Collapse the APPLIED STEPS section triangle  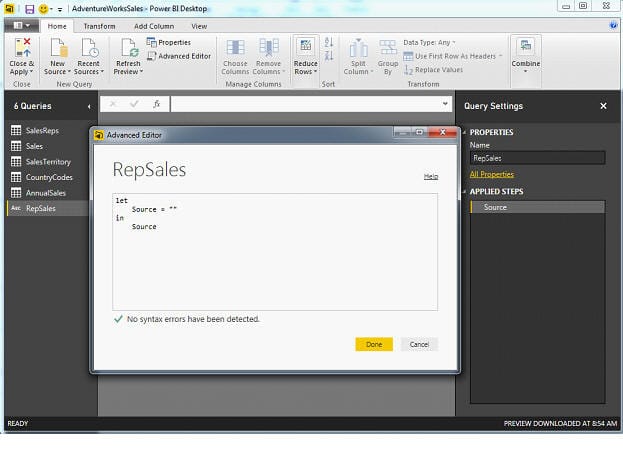coord(464,192)
